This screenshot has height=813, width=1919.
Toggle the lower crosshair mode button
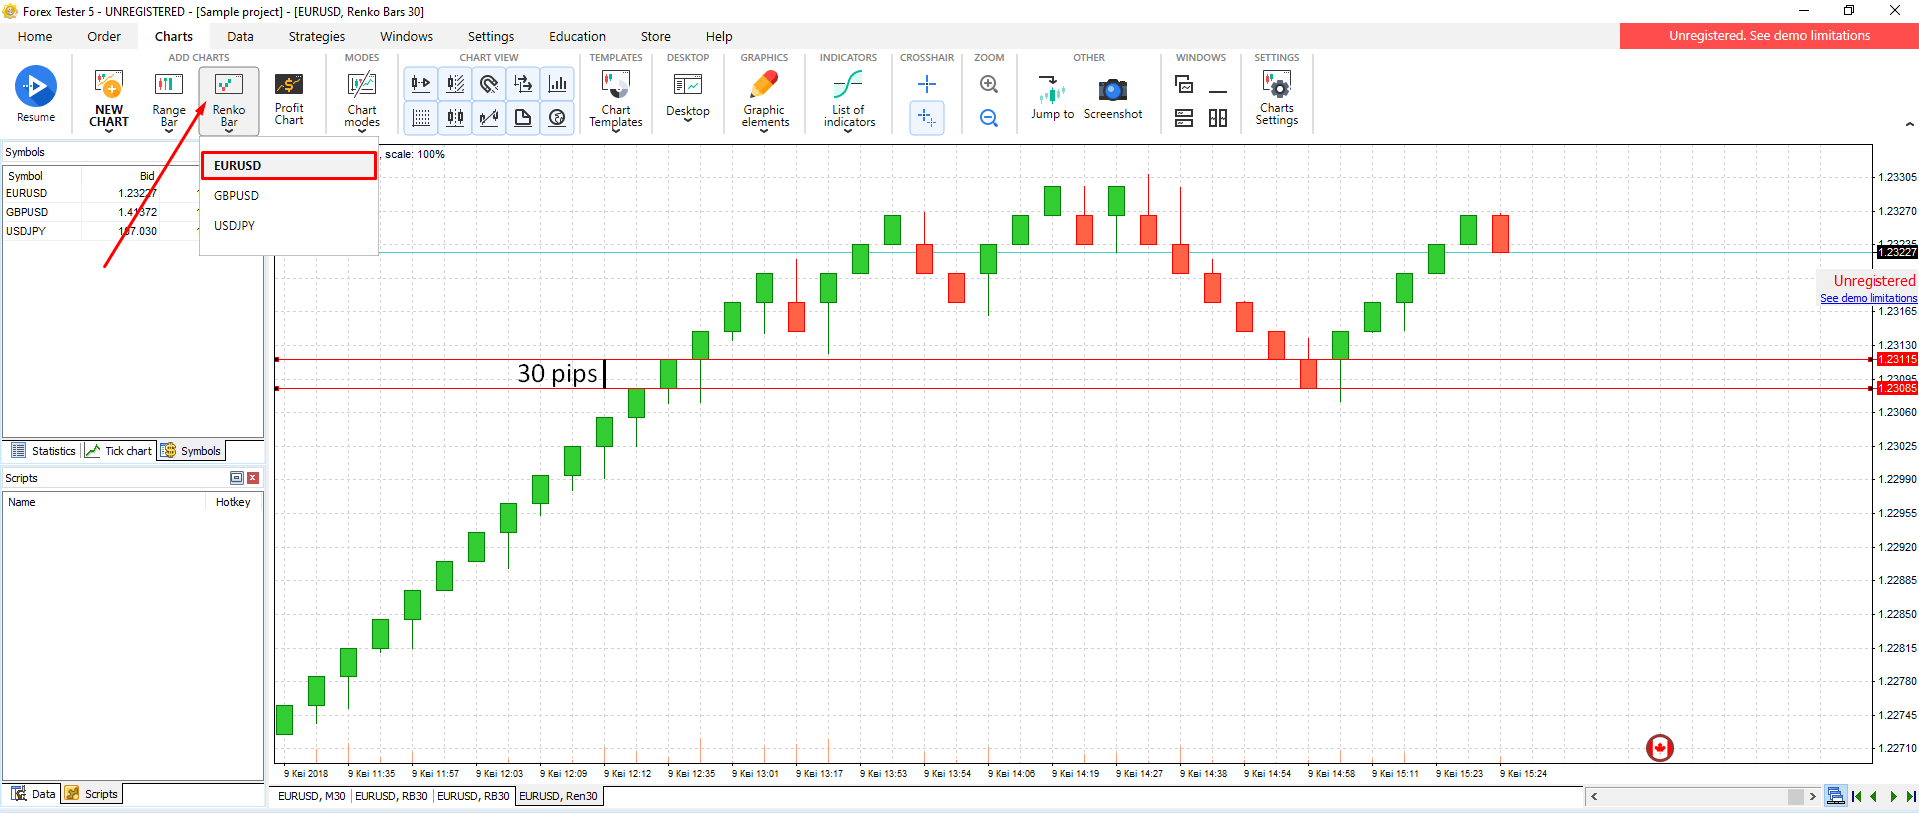click(x=926, y=118)
